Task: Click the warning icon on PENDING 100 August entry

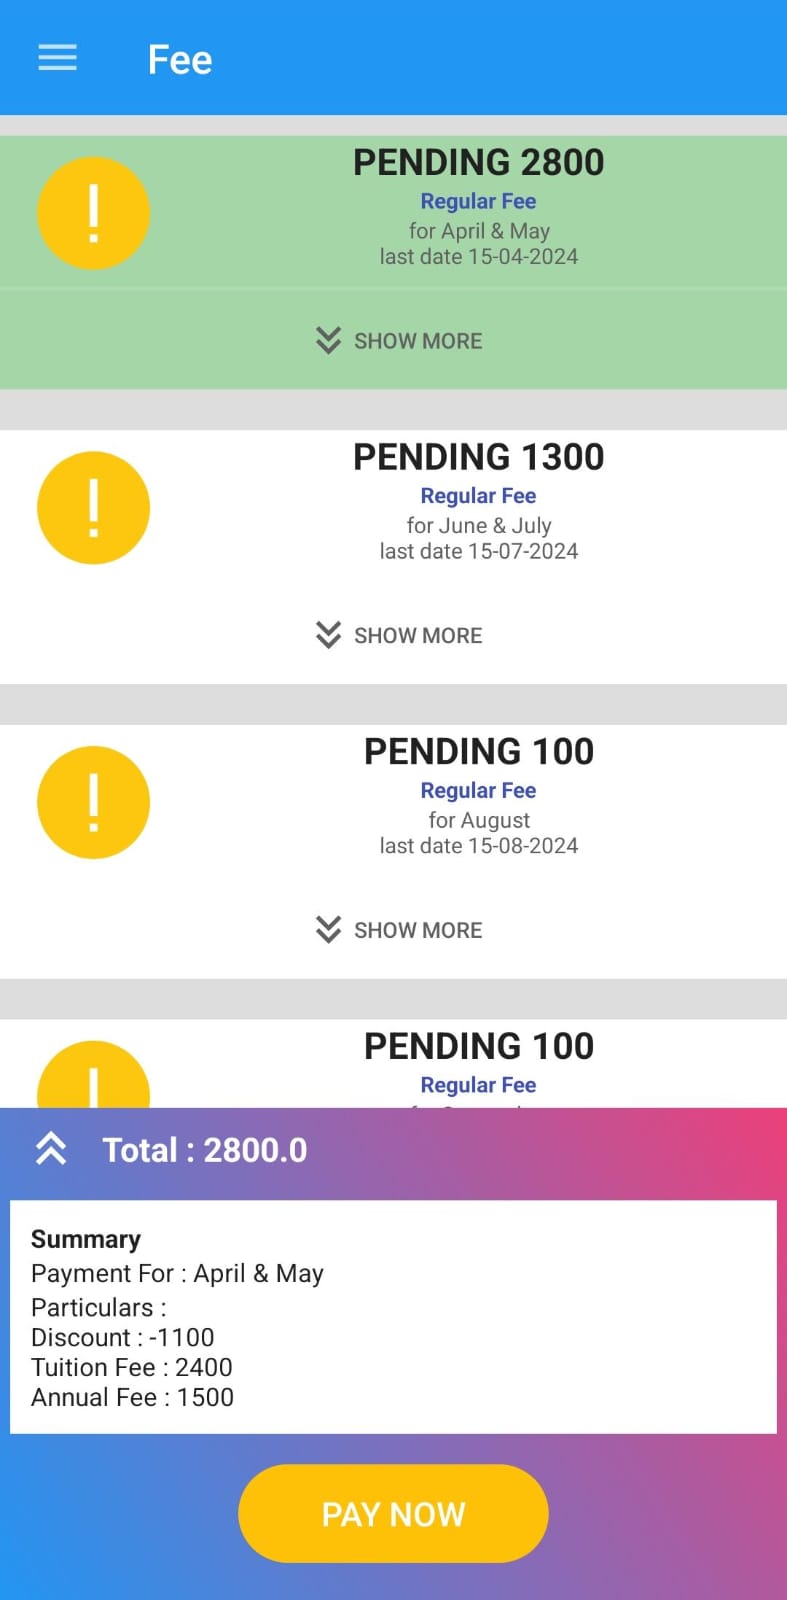Action: (93, 802)
